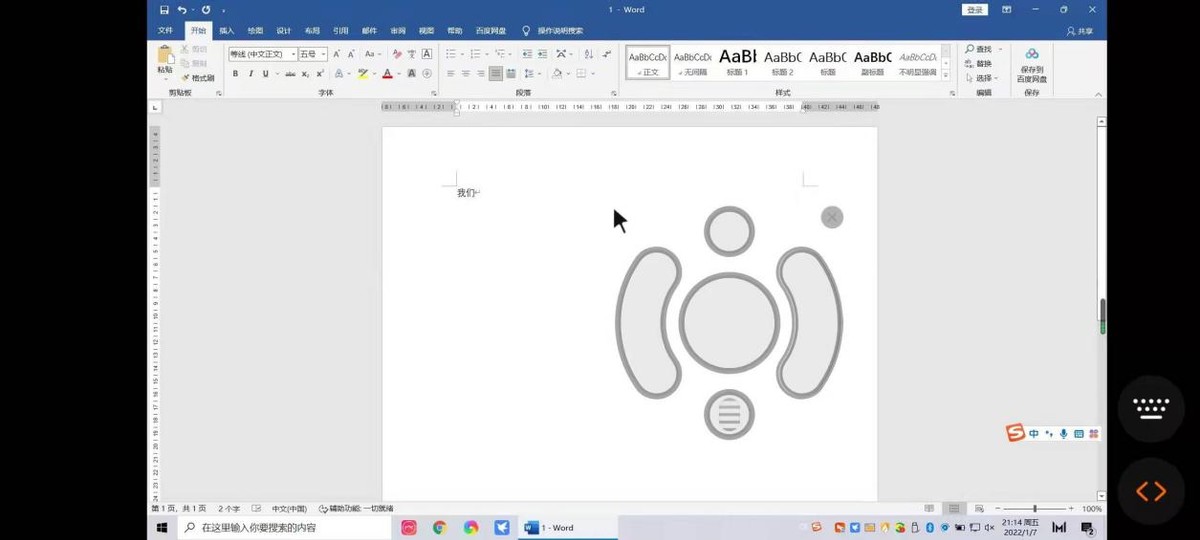The height and width of the screenshot is (540, 1200).
Task: Switch to the 视图 (View) ribbon tab
Action: tap(427, 31)
